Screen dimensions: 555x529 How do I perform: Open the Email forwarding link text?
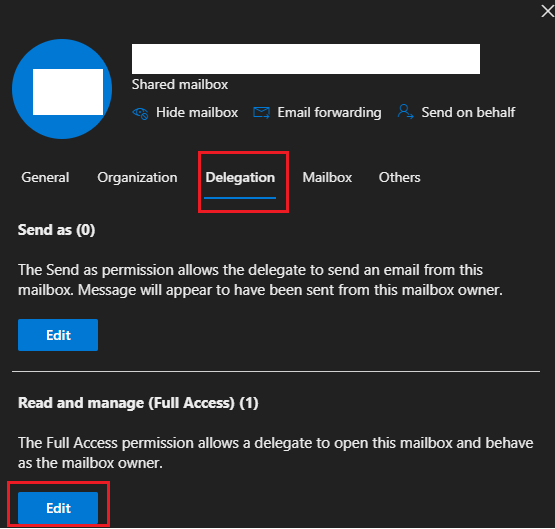pos(329,113)
